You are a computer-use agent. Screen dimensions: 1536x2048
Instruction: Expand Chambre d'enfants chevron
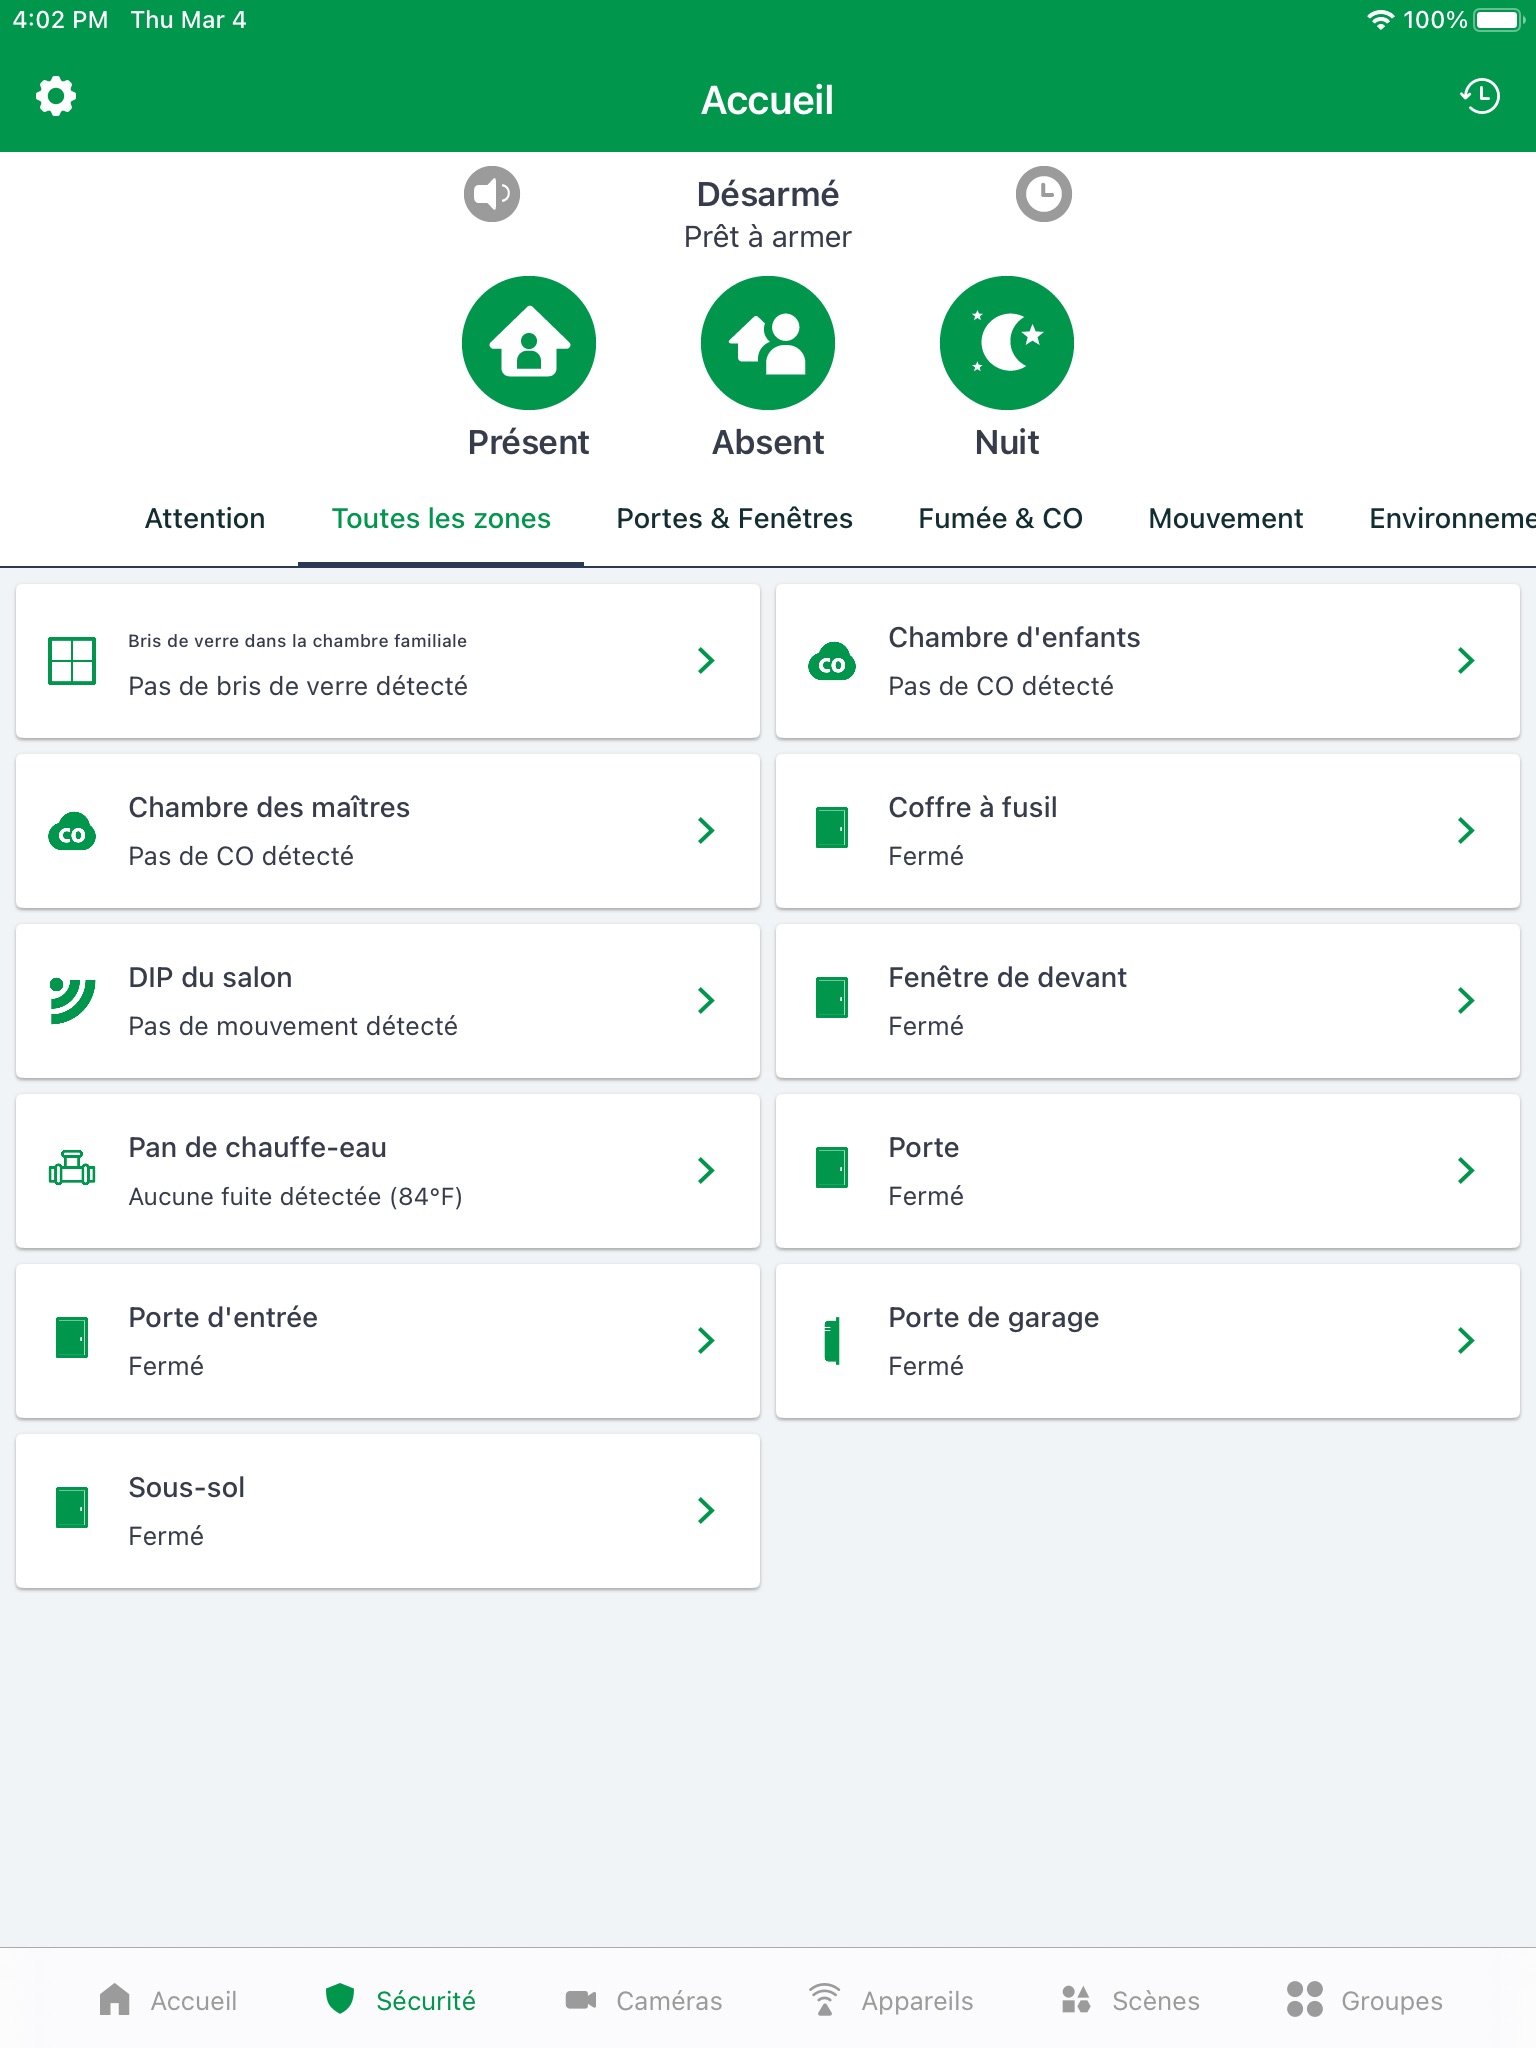[1466, 660]
